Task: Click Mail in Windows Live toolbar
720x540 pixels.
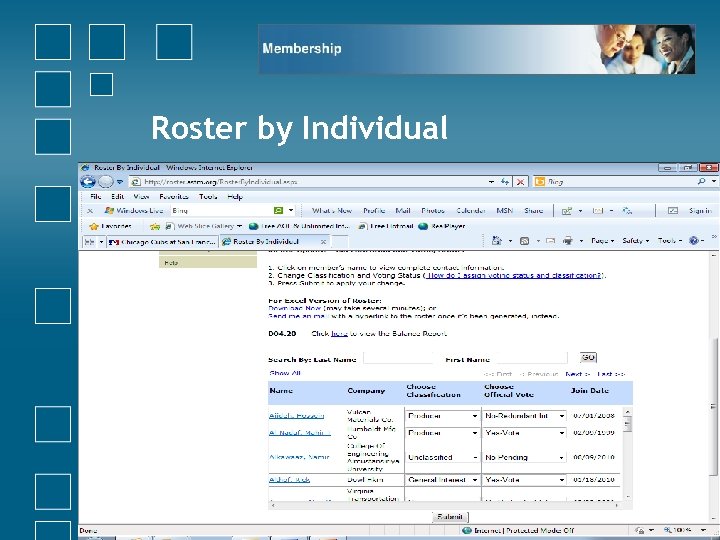Action: coord(403,211)
